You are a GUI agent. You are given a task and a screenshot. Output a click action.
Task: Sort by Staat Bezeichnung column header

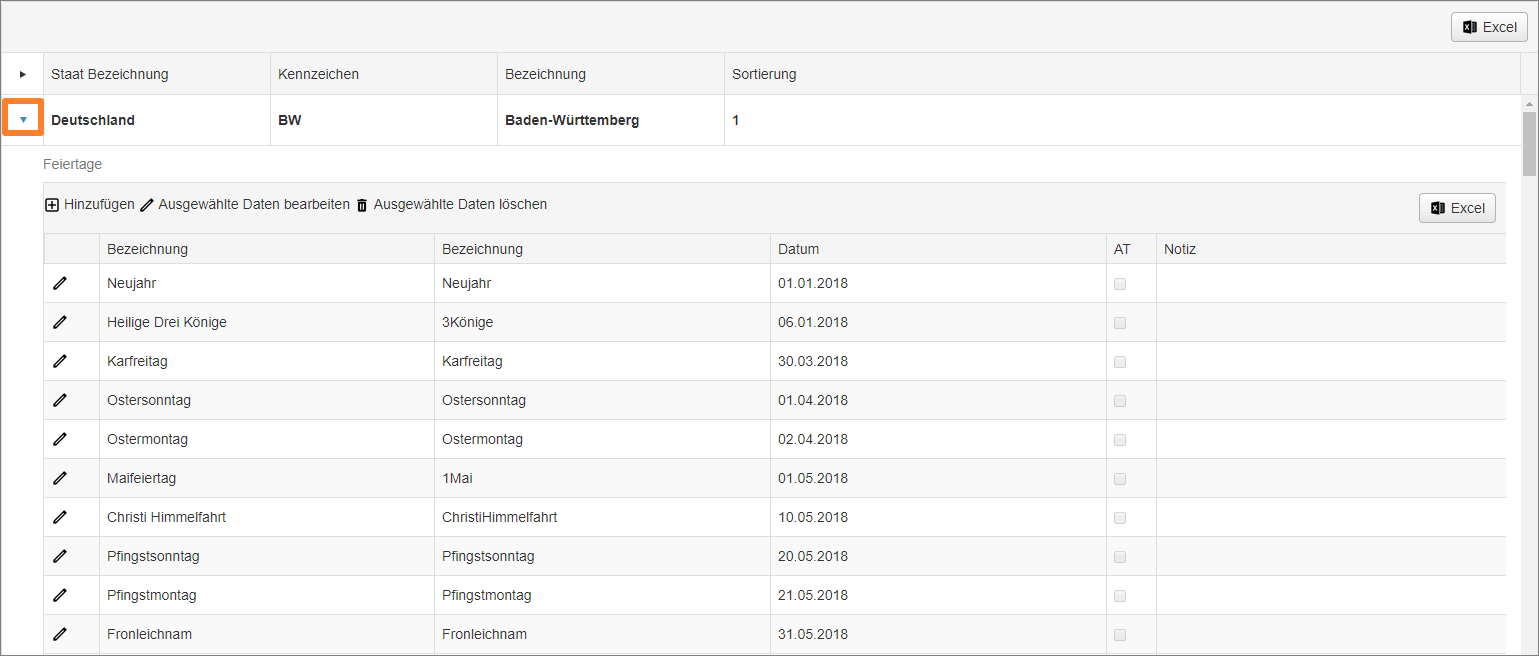click(x=157, y=74)
